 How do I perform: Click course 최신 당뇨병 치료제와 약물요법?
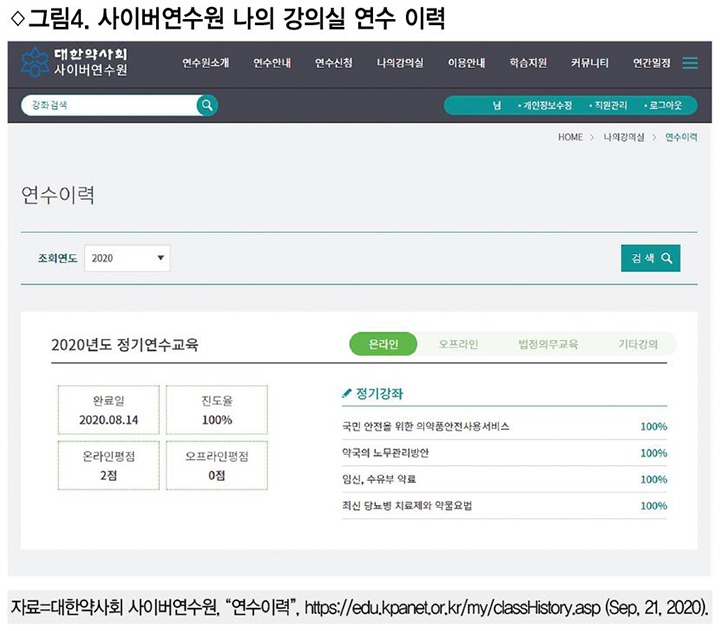pyautogui.click(x=407, y=506)
